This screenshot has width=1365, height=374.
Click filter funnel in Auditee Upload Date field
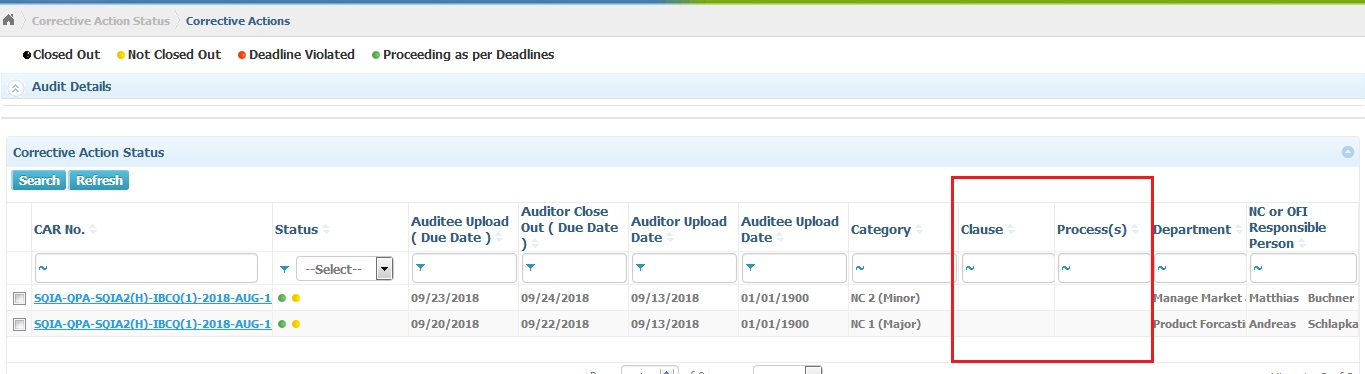[x=750, y=268]
